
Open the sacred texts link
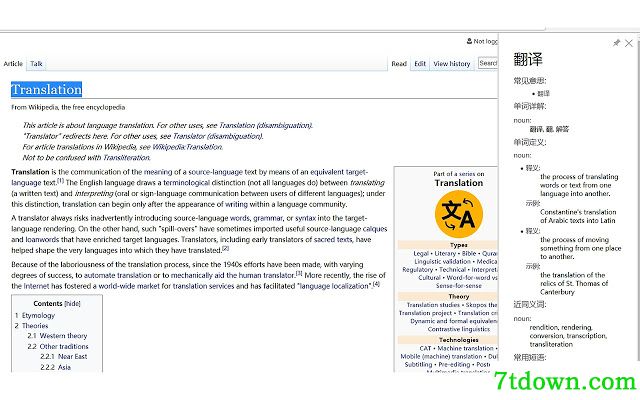(333, 240)
